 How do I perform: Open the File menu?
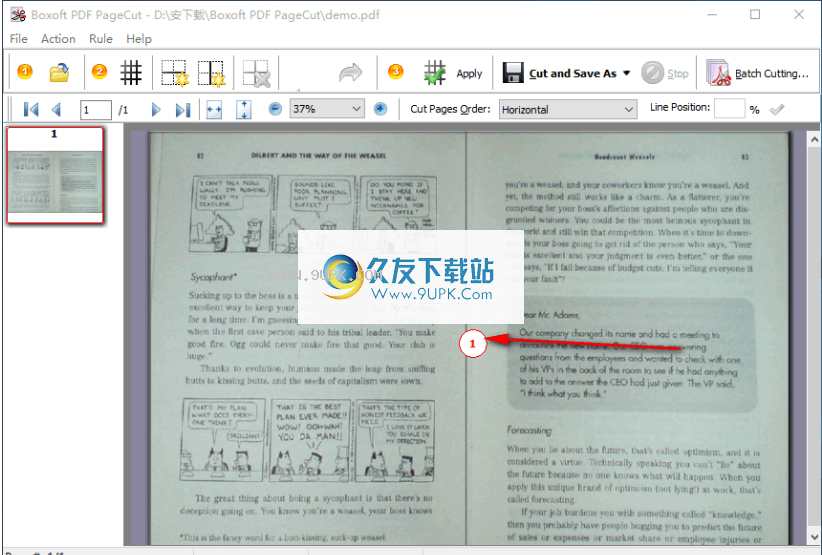point(18,39)
